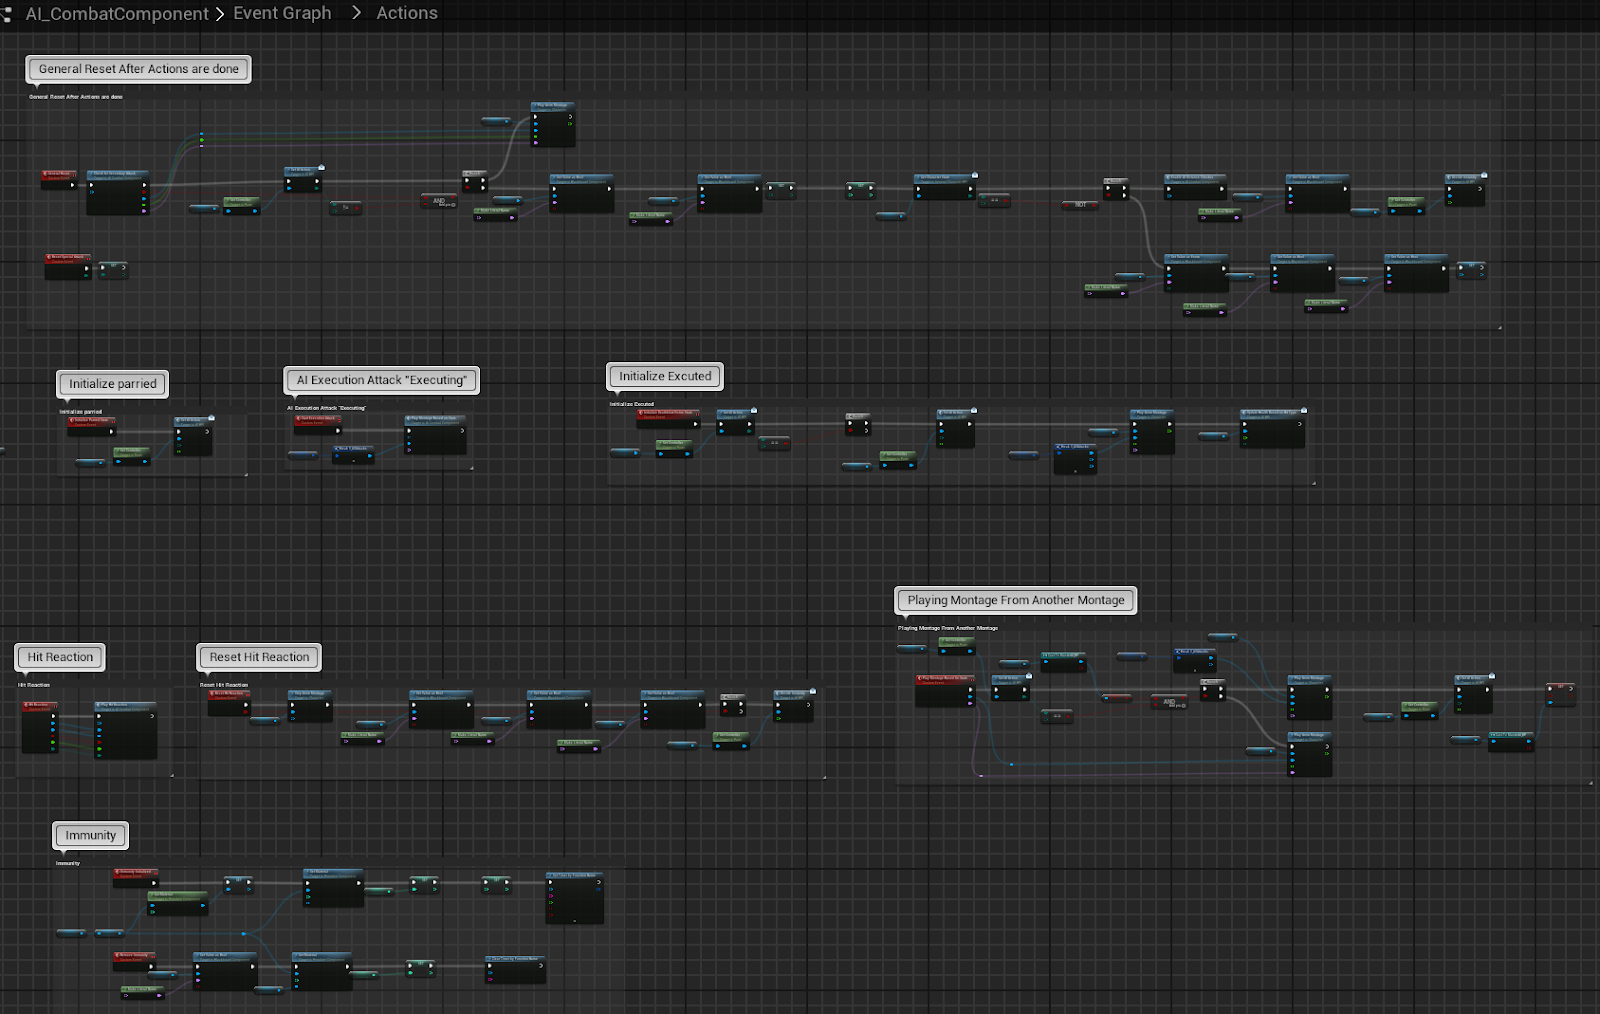Select the Immunity comment bubble

coord(91,835)
